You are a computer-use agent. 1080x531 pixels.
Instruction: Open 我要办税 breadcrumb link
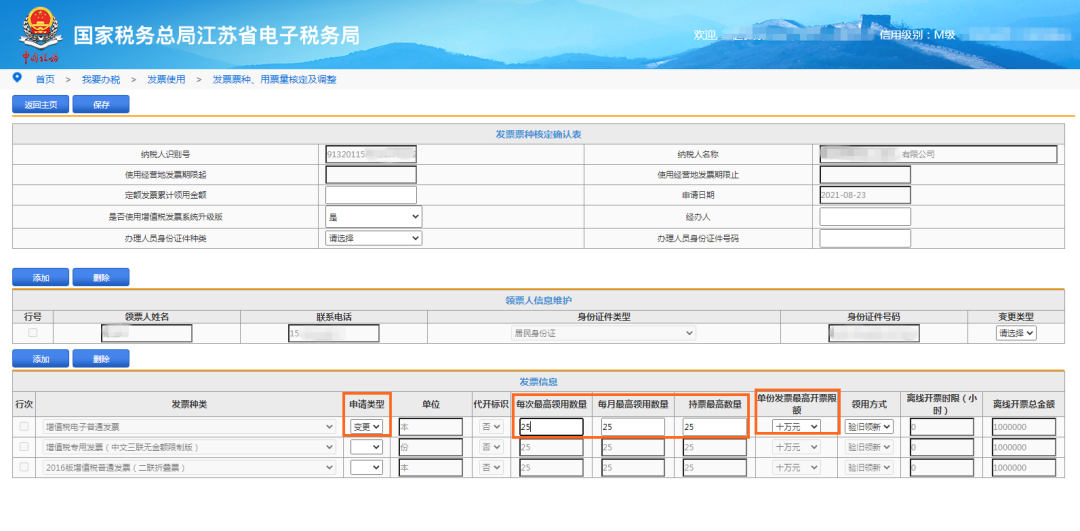click(x=101, y=79)
